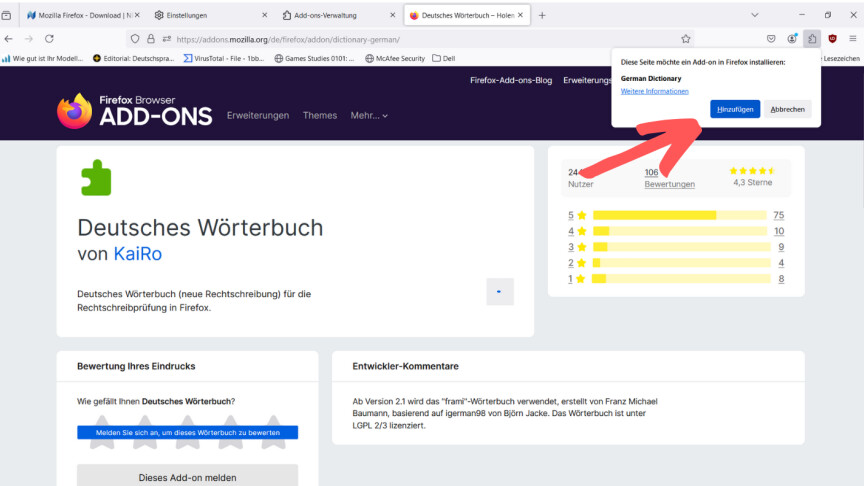Filter reviews by 5 star row
Viewport: 864px width, 486px height.
(676, 215)
